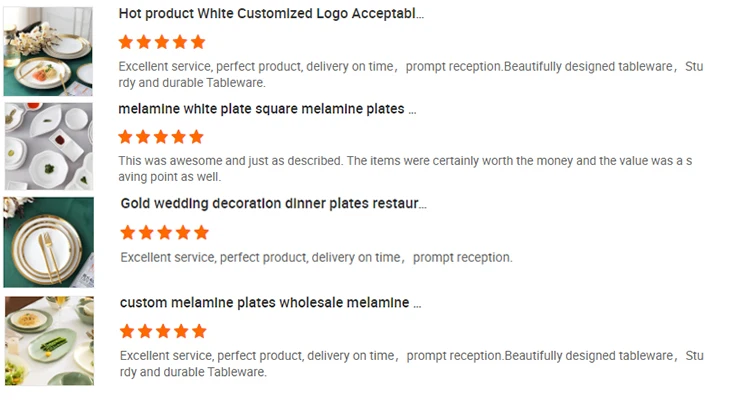Click first star under 'melamine white plate square'
The width and height of the screenshot is (750, 400).
pos(126,137)
